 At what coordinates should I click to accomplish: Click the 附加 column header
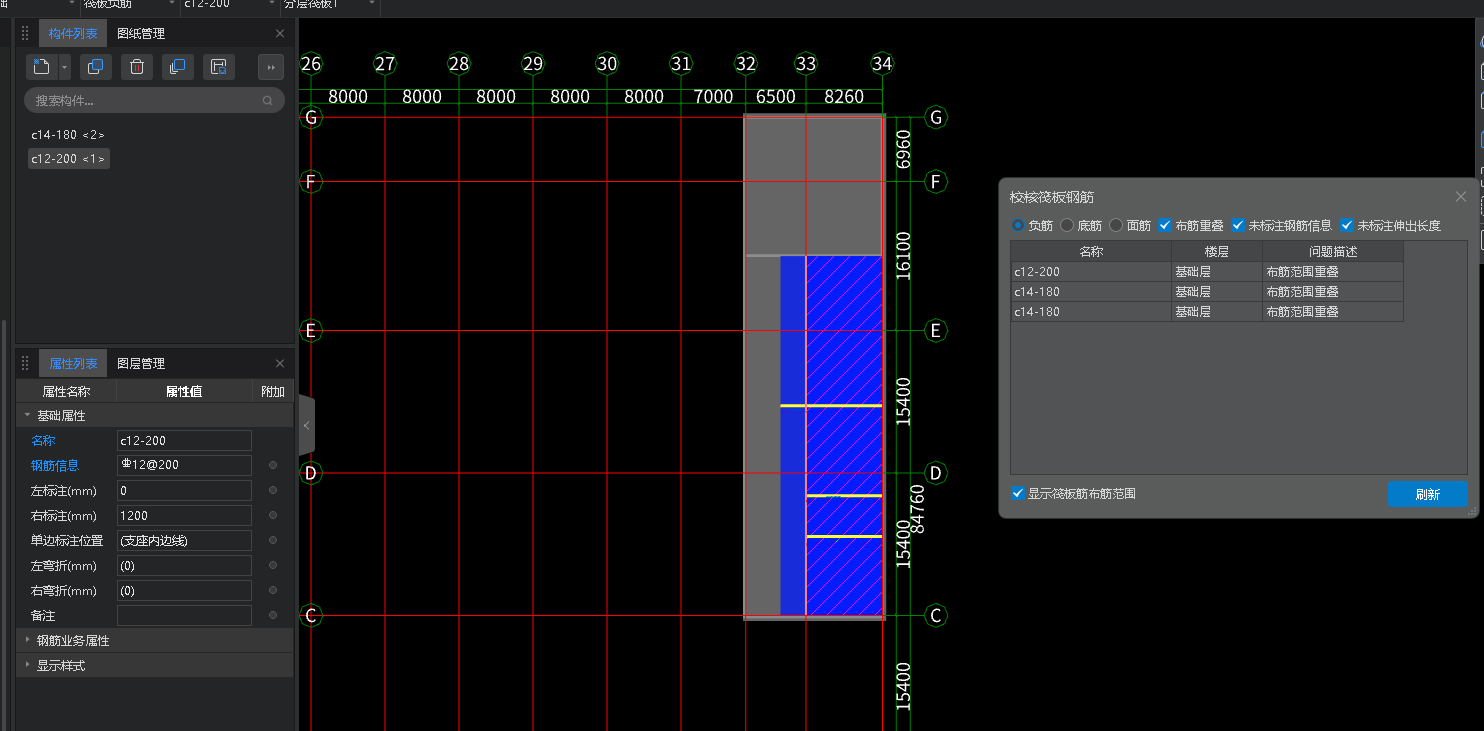click(273, 391)
